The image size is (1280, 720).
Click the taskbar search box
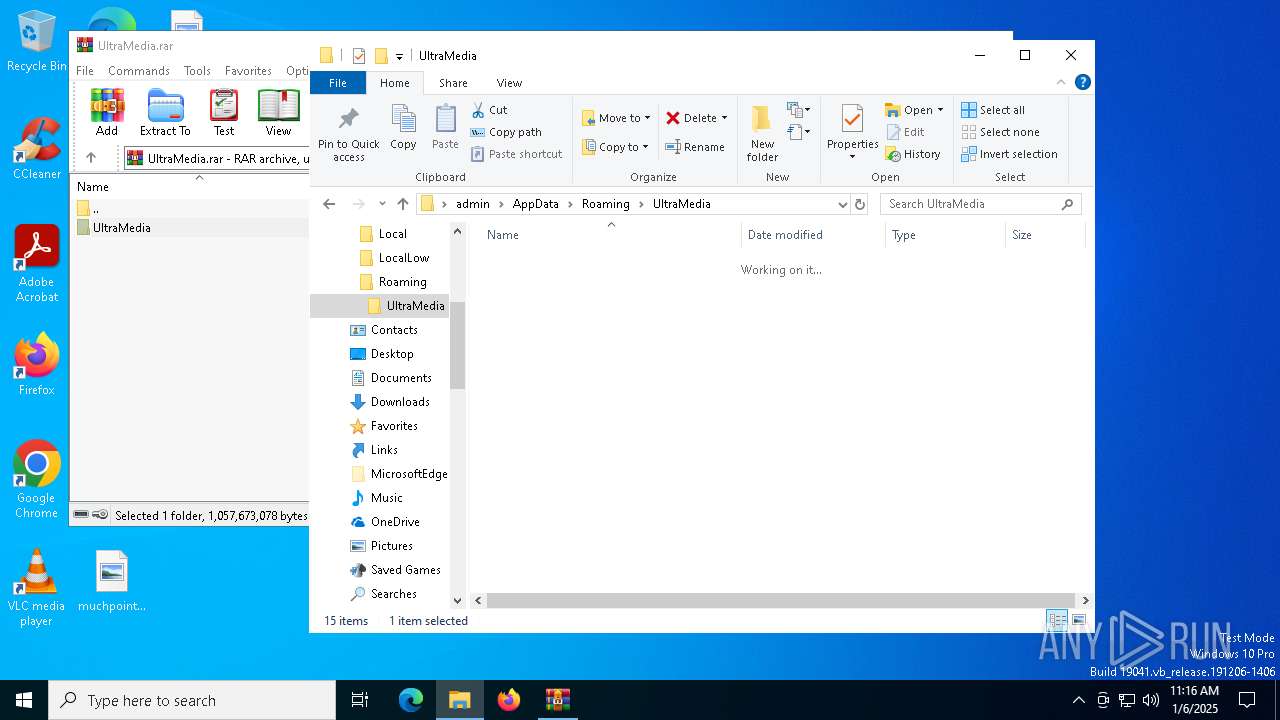pos(192,700)
